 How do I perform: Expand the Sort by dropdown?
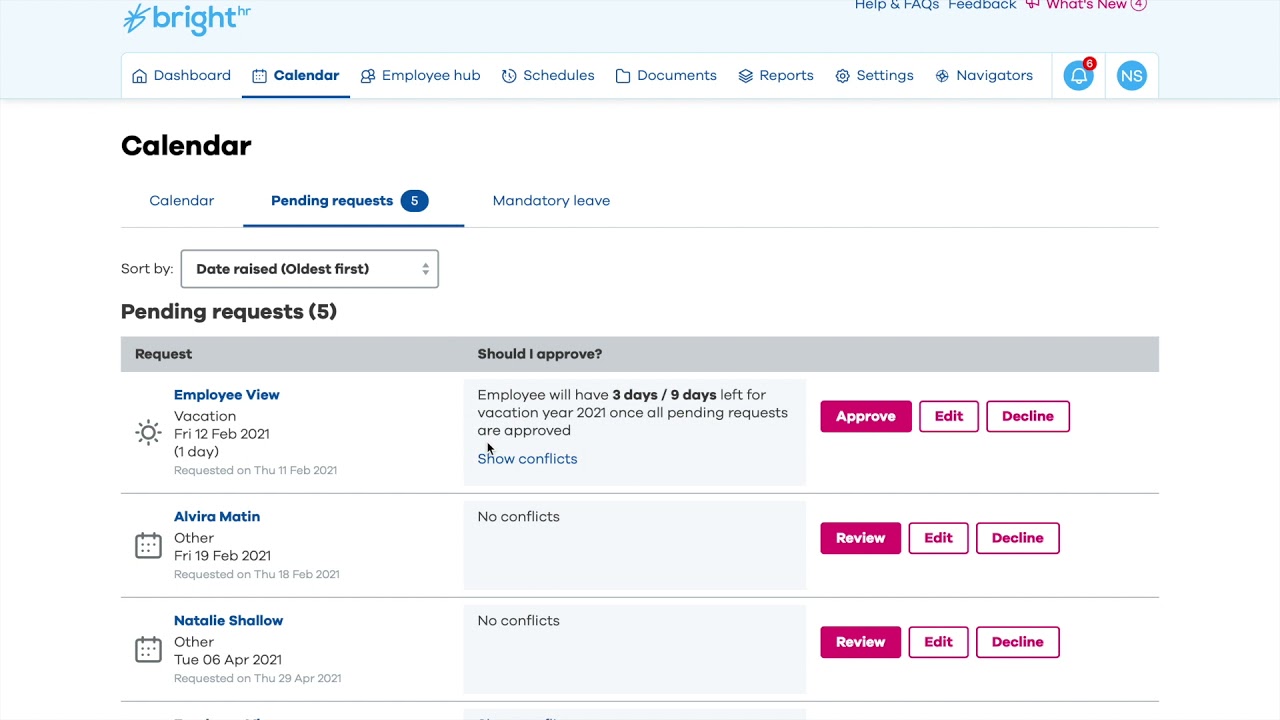point(309,269)
